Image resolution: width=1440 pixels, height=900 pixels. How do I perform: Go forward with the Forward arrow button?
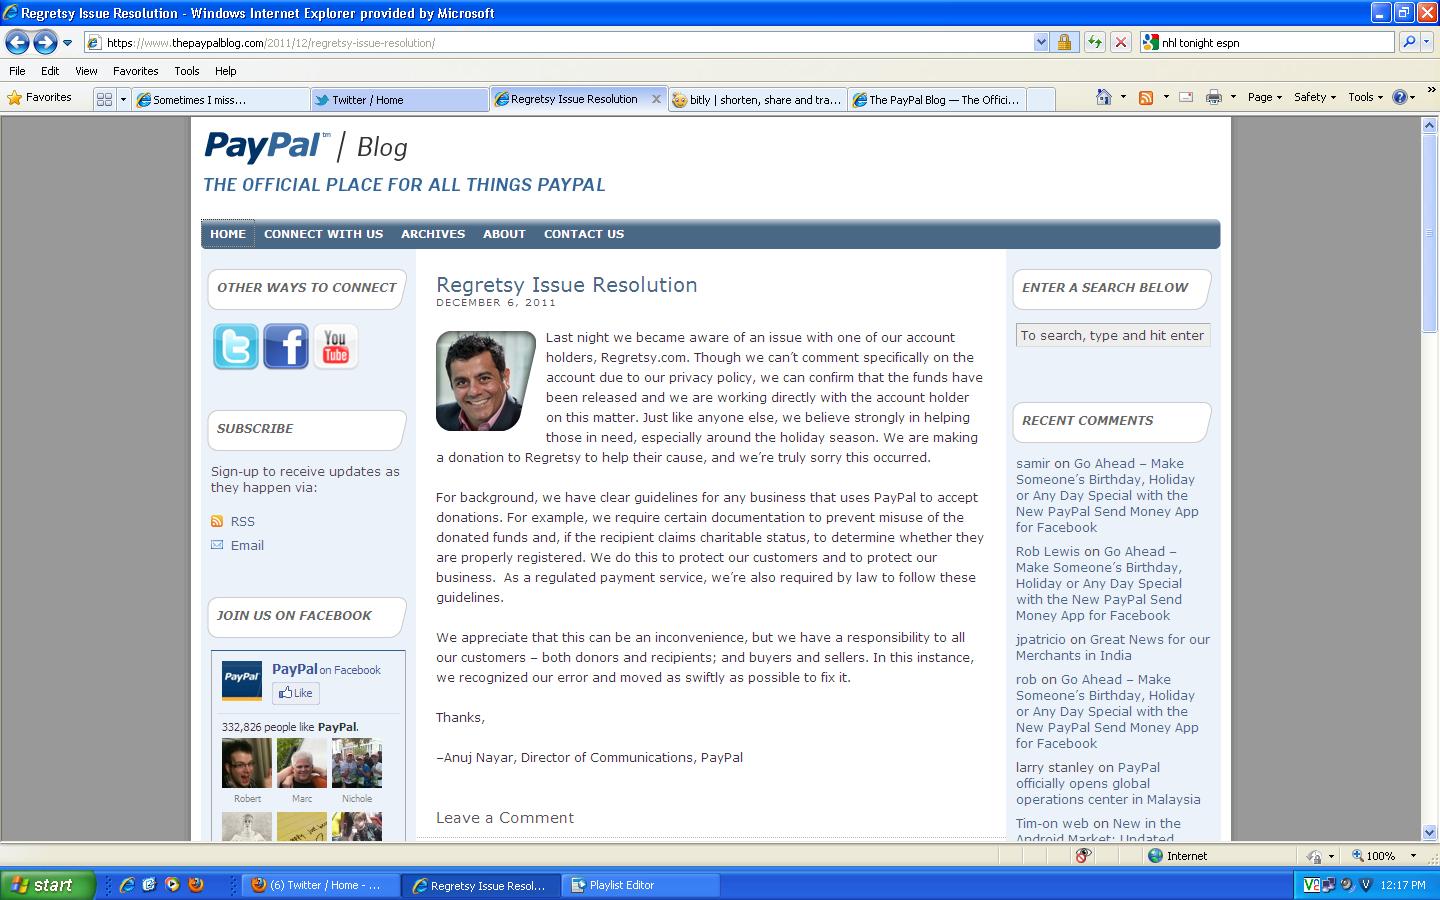coord(45,42)
